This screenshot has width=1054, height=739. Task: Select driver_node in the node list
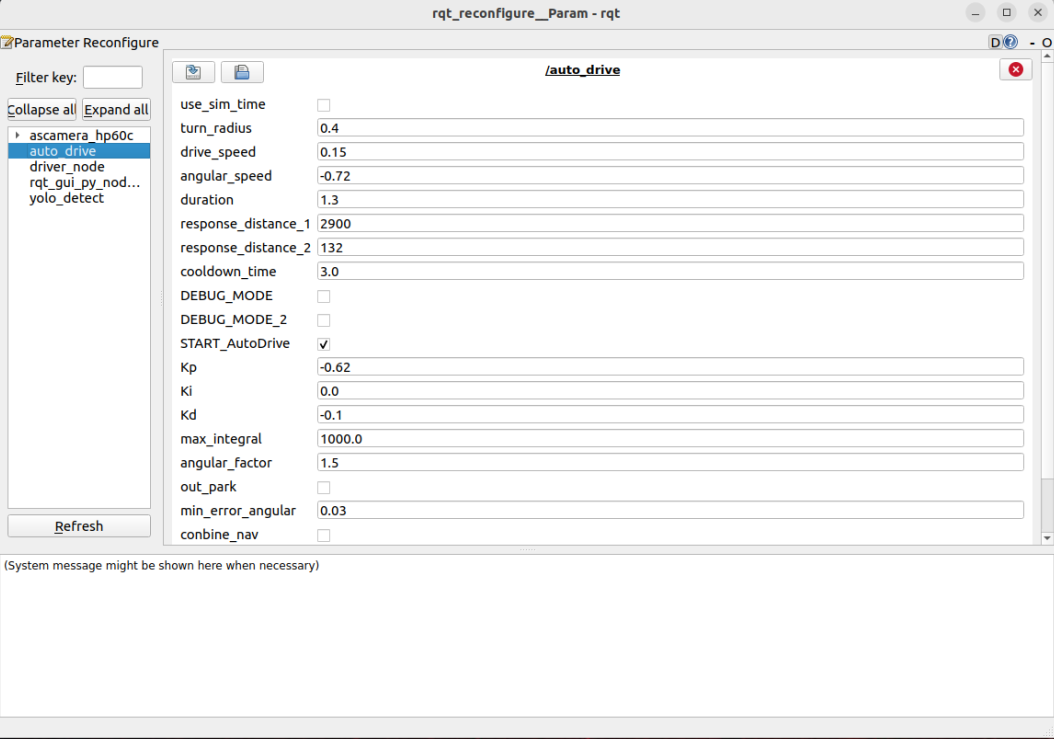click(x=66, y=167)
